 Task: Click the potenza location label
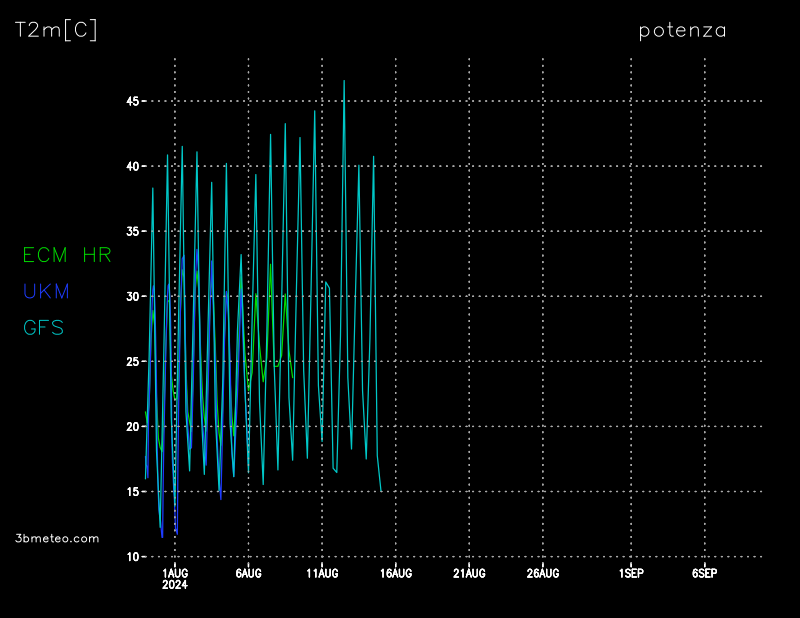[x=682, y=31]
